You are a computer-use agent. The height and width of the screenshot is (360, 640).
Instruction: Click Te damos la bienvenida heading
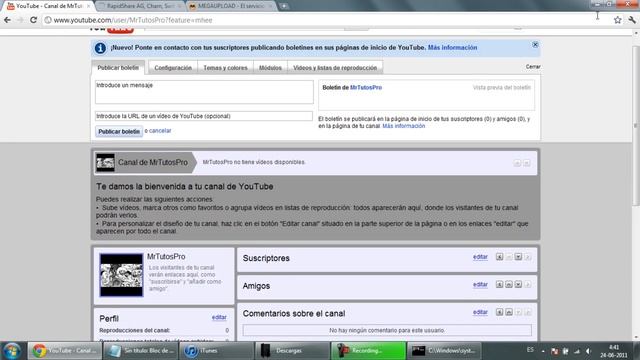(x=184, y=187)
